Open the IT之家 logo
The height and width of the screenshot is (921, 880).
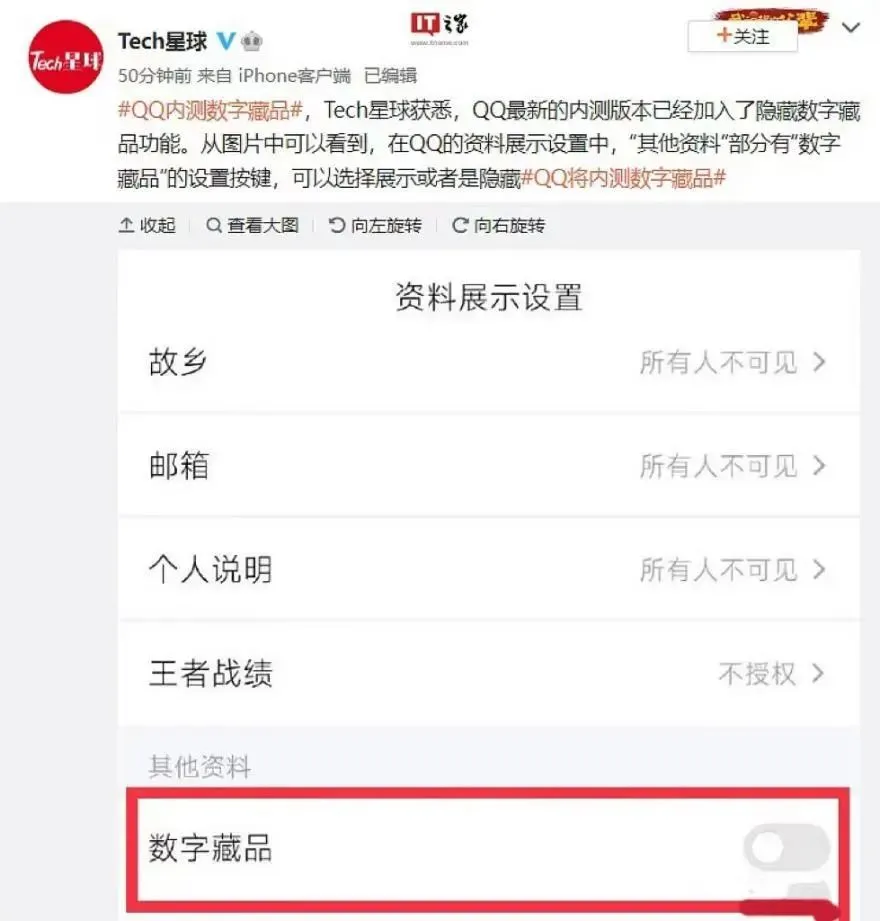(439, 28)
